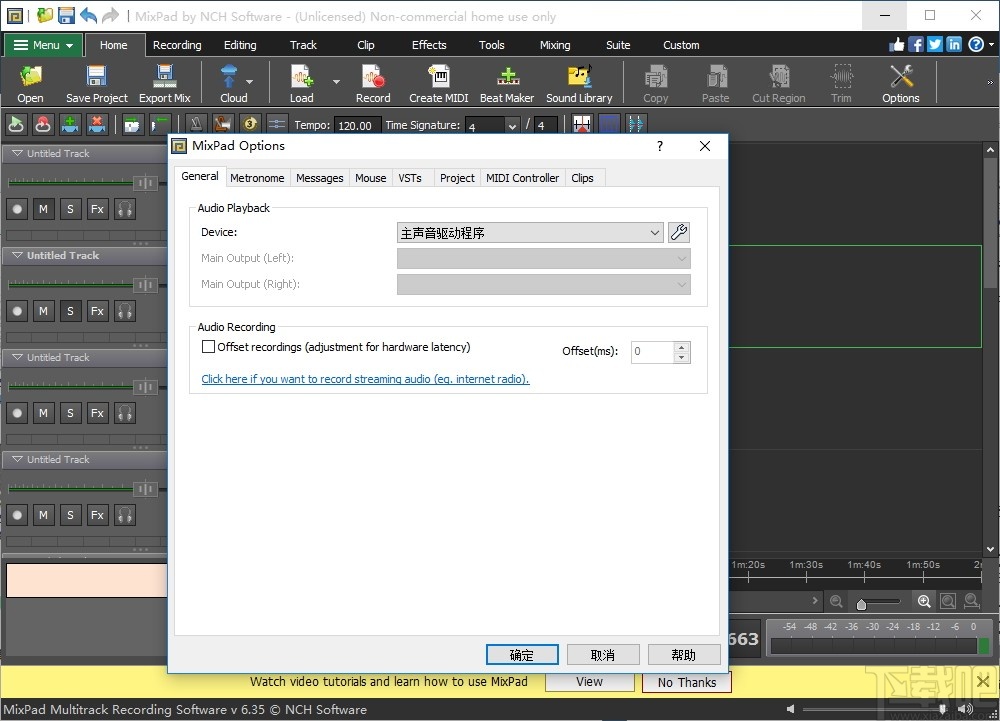Switch to the Metronome tab

pos(257,178)
